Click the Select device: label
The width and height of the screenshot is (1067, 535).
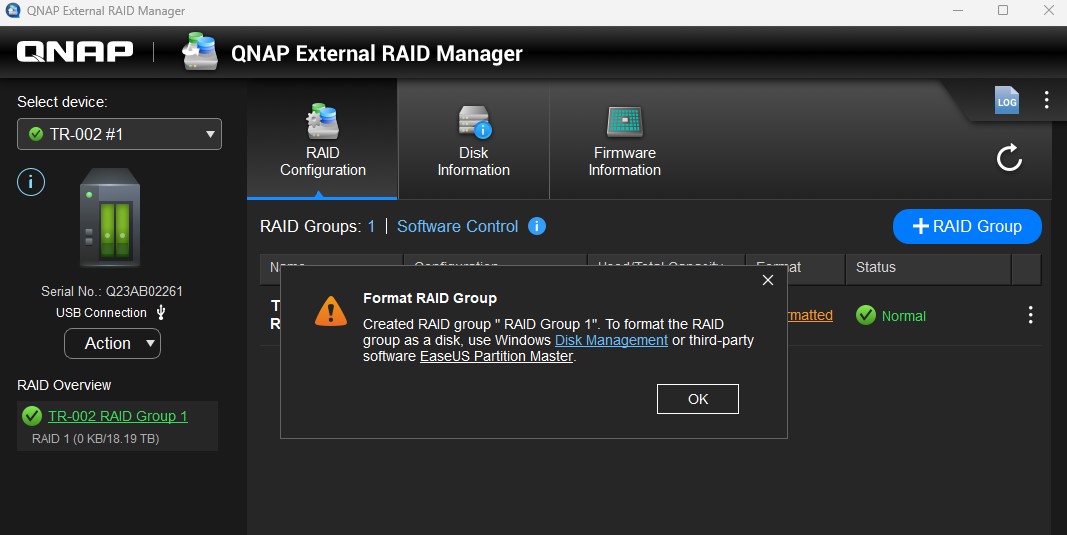62,102
